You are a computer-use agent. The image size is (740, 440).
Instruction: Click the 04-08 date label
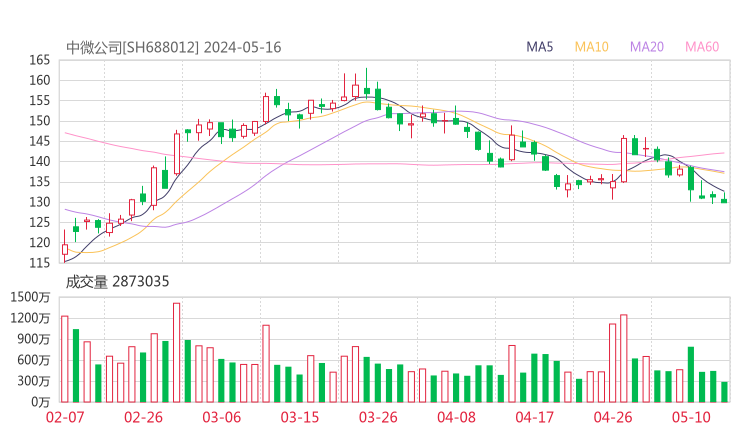(456, 417)
